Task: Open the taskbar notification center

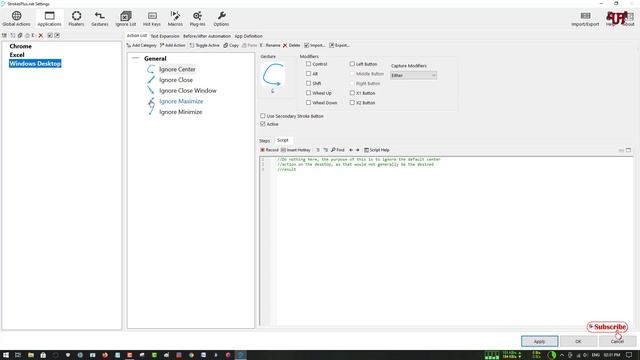Action: [629, 355]
